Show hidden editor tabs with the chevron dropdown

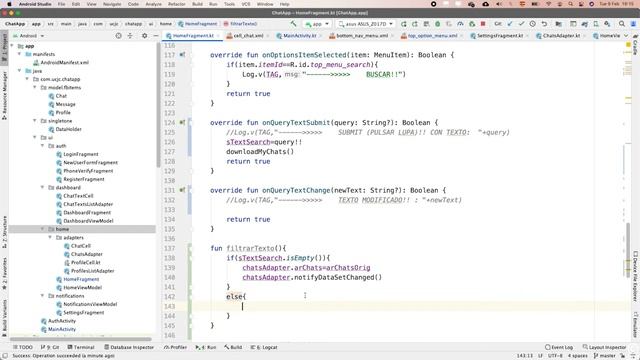coord(626,36)
